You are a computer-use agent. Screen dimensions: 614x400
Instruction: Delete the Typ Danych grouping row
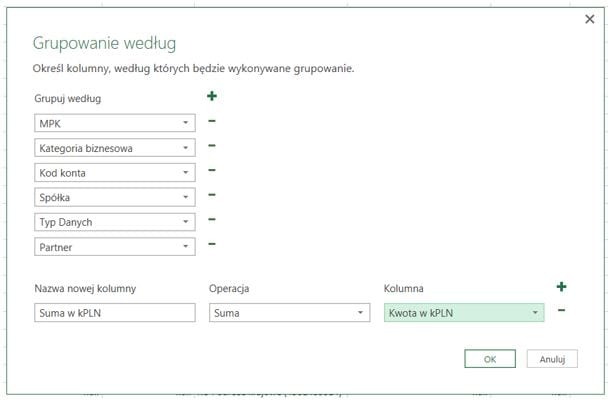pos(212,221)
